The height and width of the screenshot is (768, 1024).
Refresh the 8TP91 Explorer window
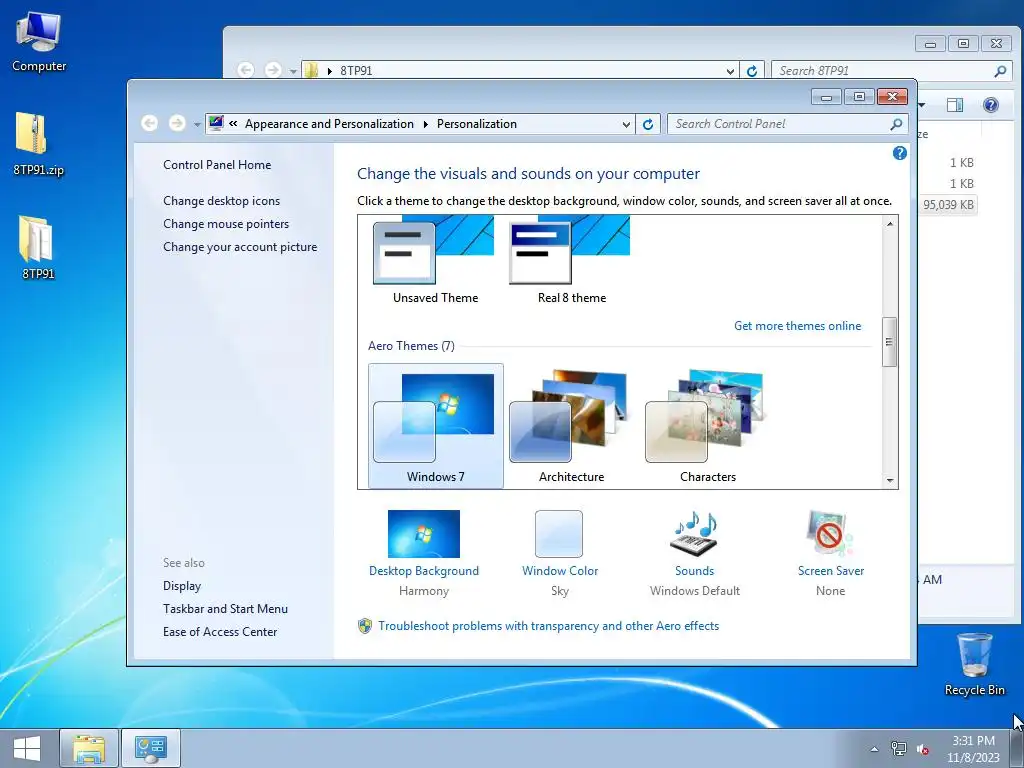tap(752, 71)
